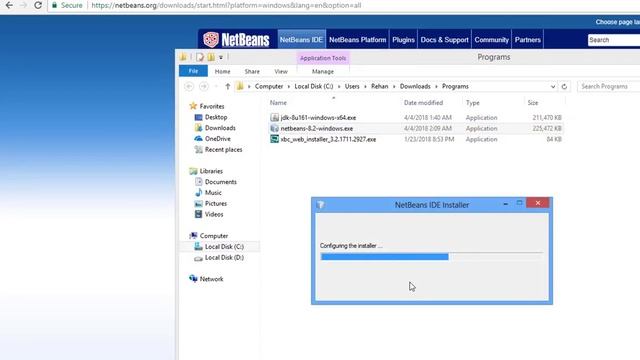Click the Explorer back navigation arrow
Screen dimensions: 640x360
pos(189,87)
